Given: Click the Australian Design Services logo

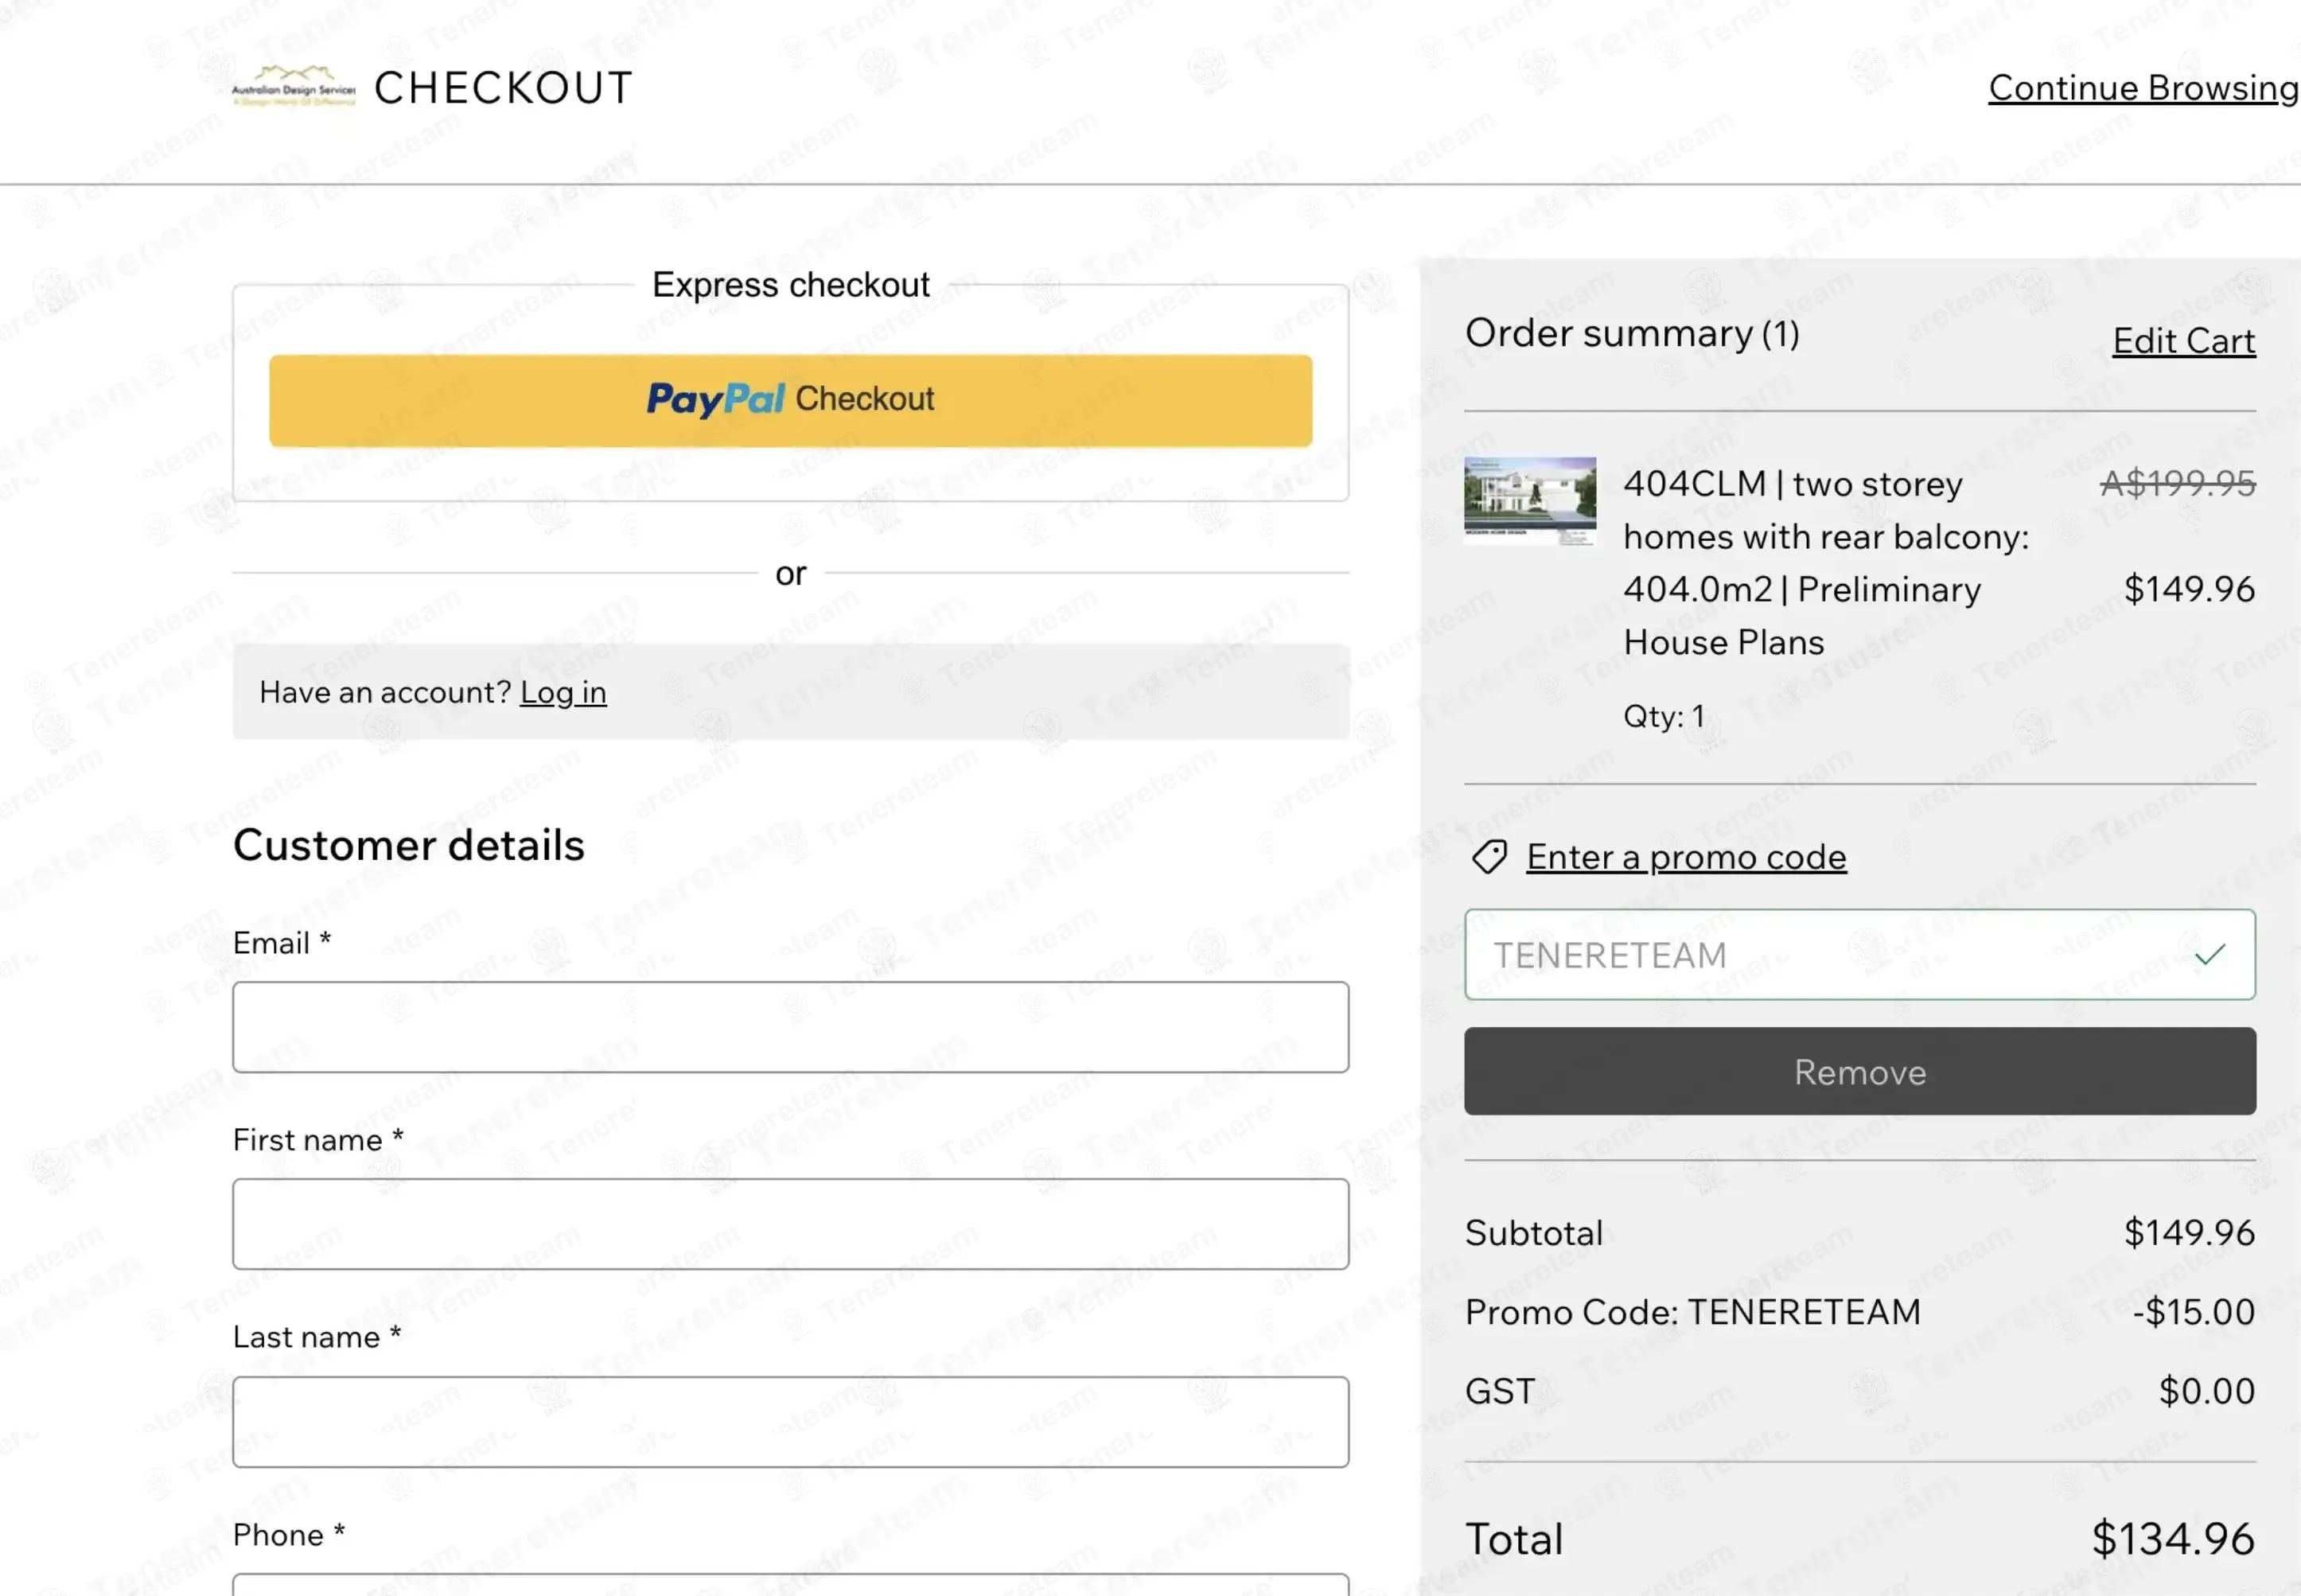Looking at the screenshot, I should point(294,86).
